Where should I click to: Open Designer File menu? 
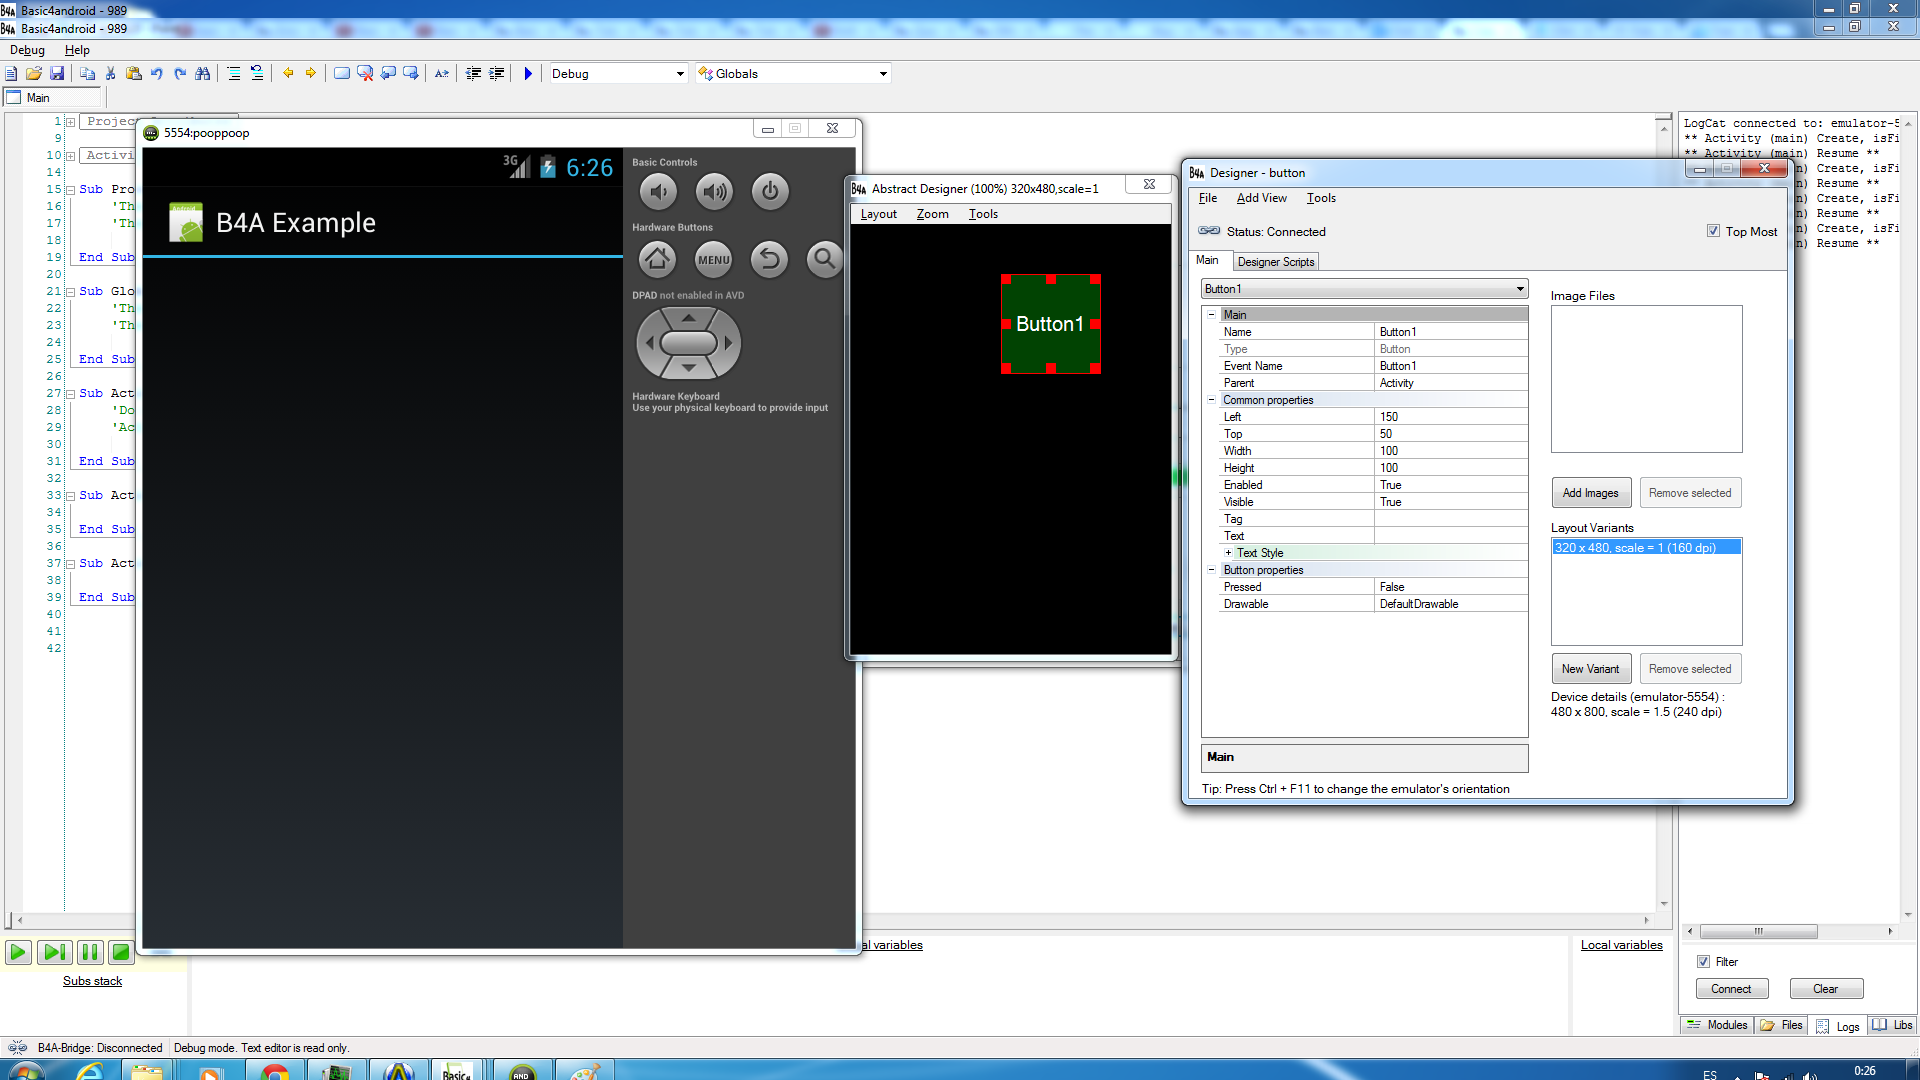coord(1207,198)
